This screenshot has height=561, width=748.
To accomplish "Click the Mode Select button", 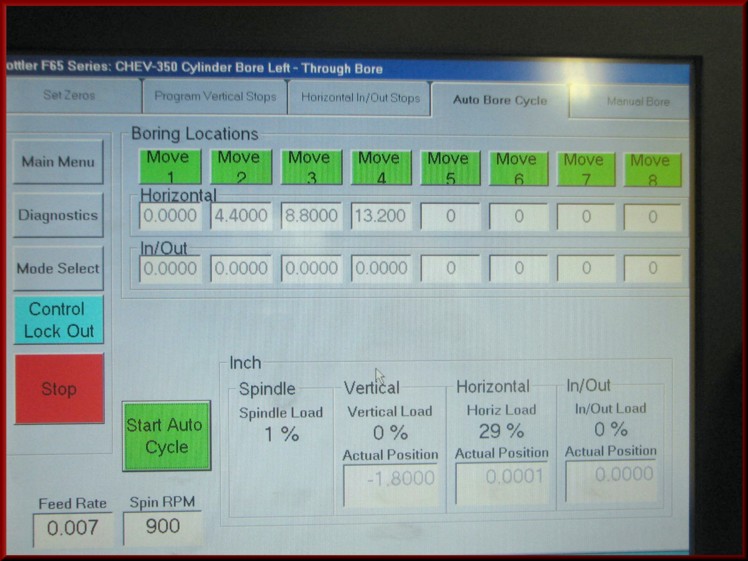I will point(58,268).
